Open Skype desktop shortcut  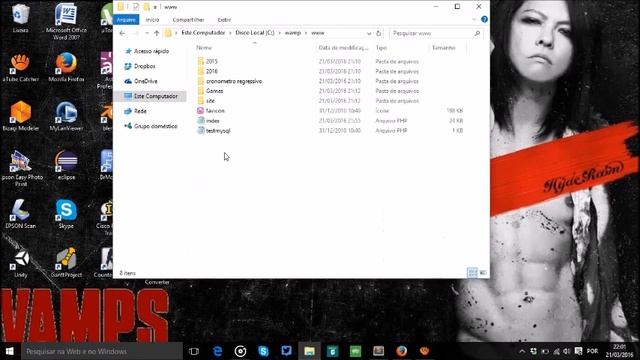(66, 214)
